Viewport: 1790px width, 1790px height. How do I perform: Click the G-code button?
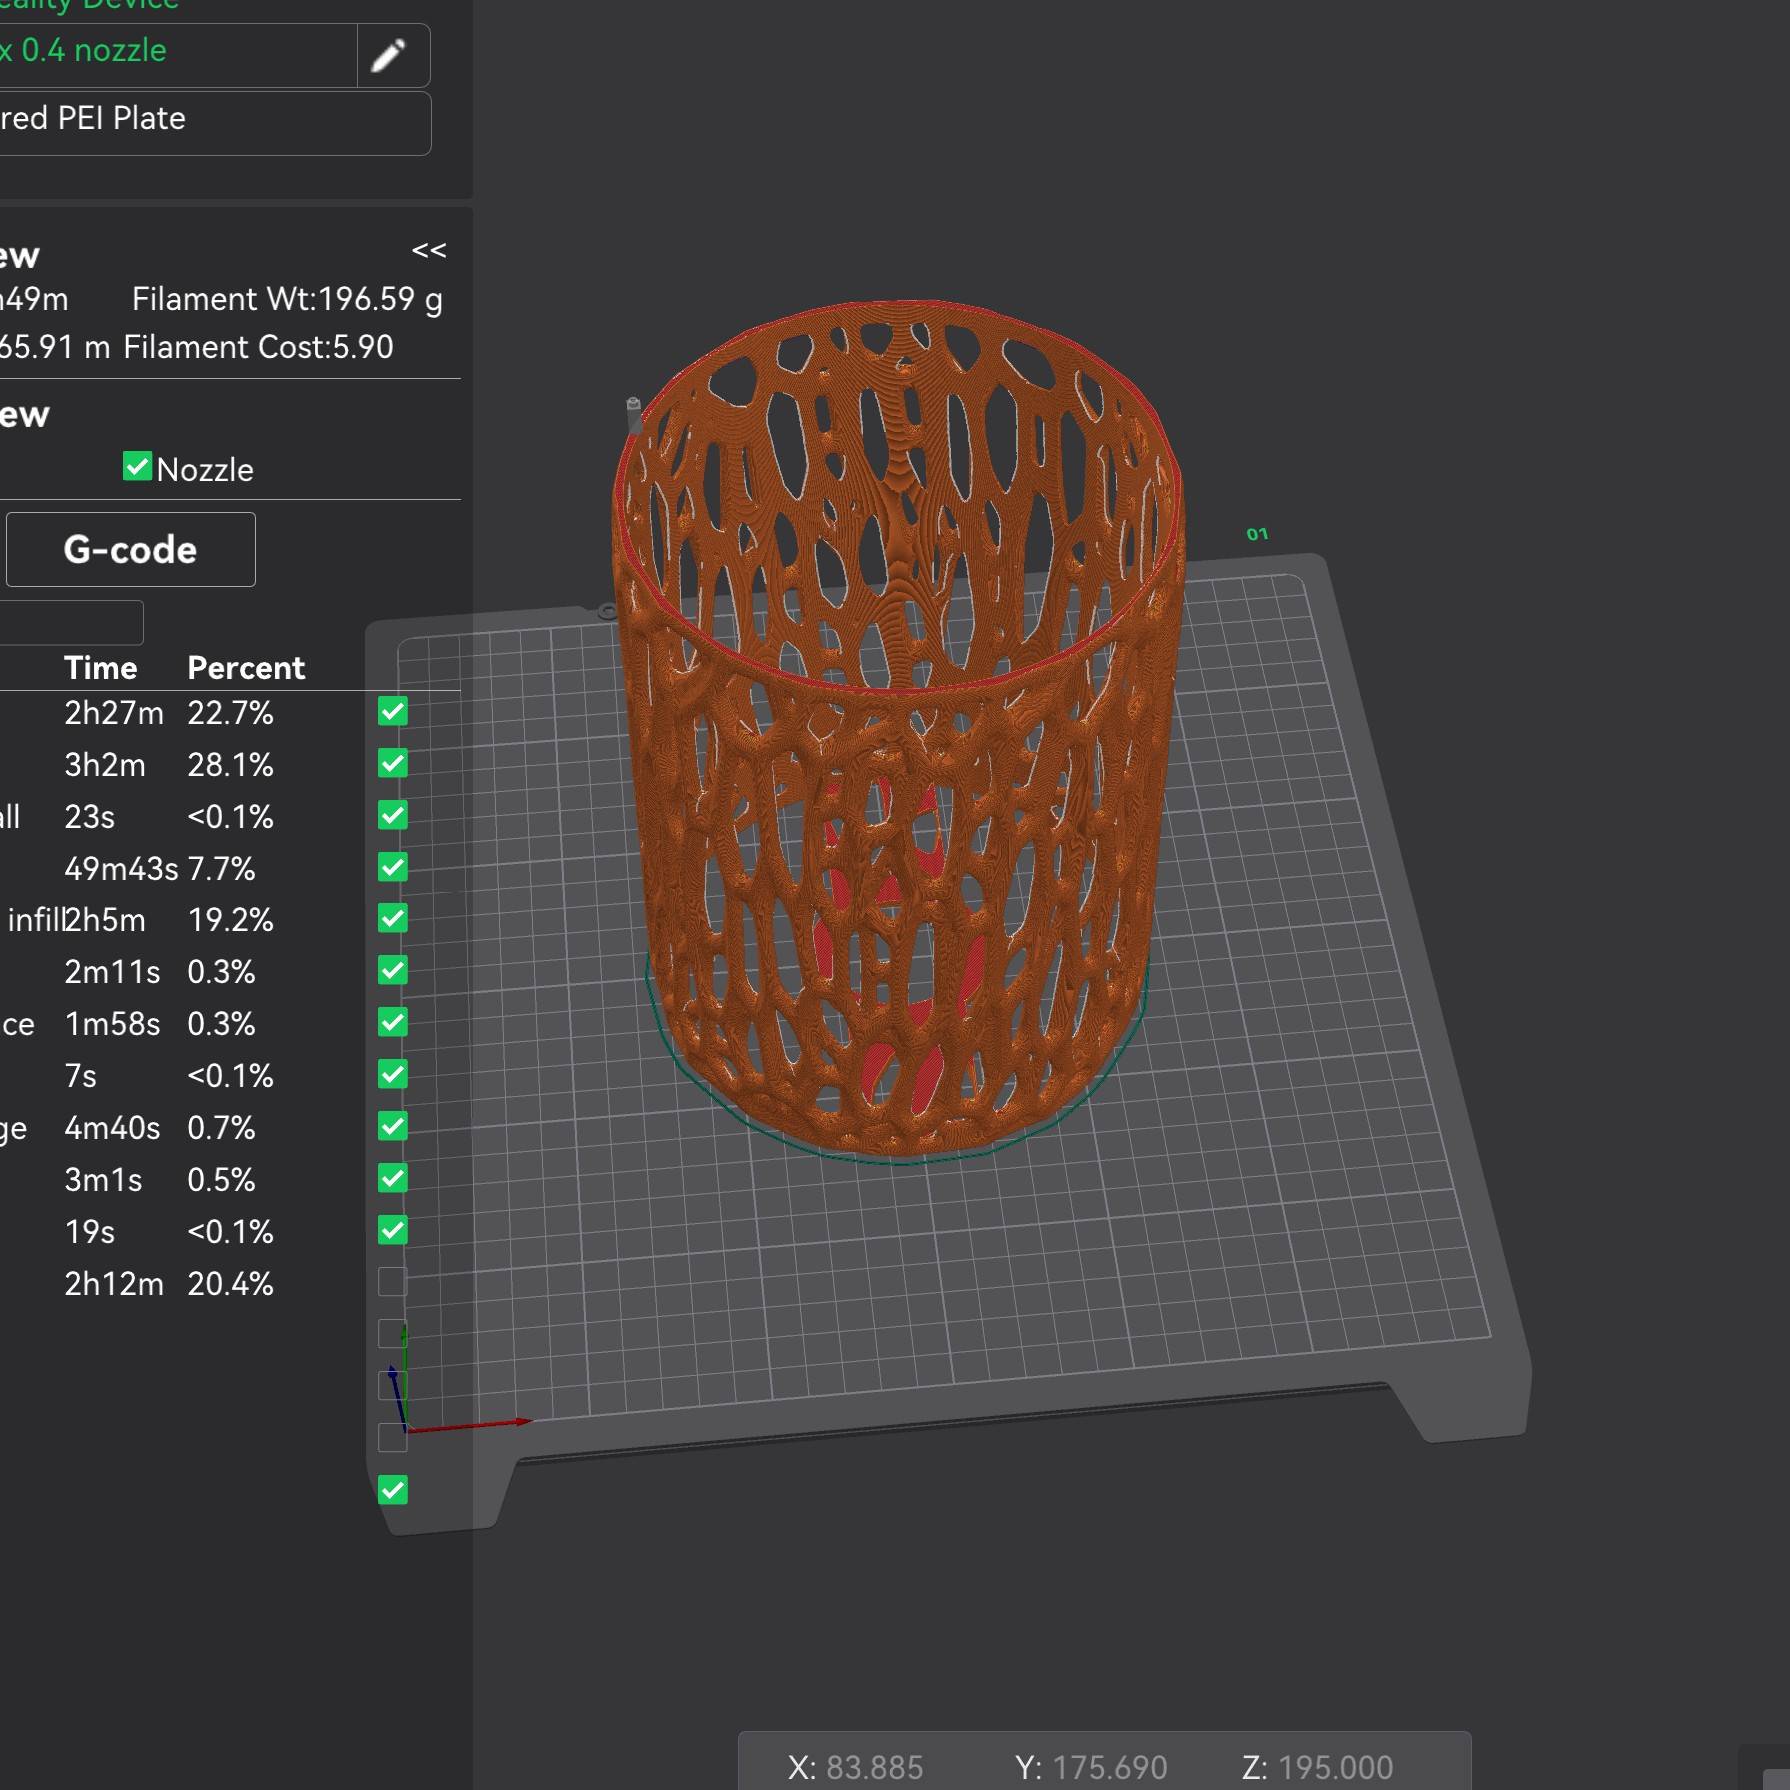pos(130,549)
